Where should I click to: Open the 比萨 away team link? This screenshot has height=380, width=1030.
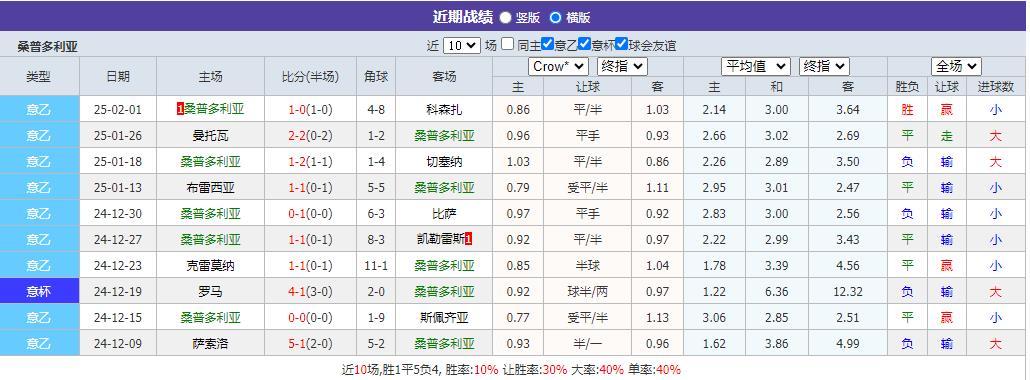point(444,214)
